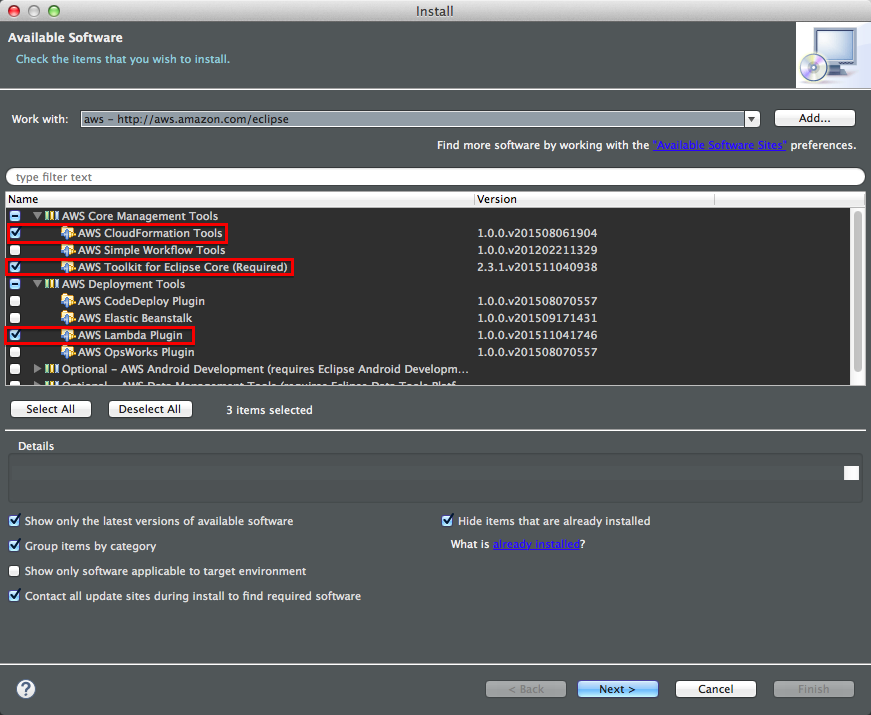Image resolution: width=871 pixels, height=715 pixels.
Task: Click the AWS CloudFormation Tools plugin icon
Action: (68, 233)
